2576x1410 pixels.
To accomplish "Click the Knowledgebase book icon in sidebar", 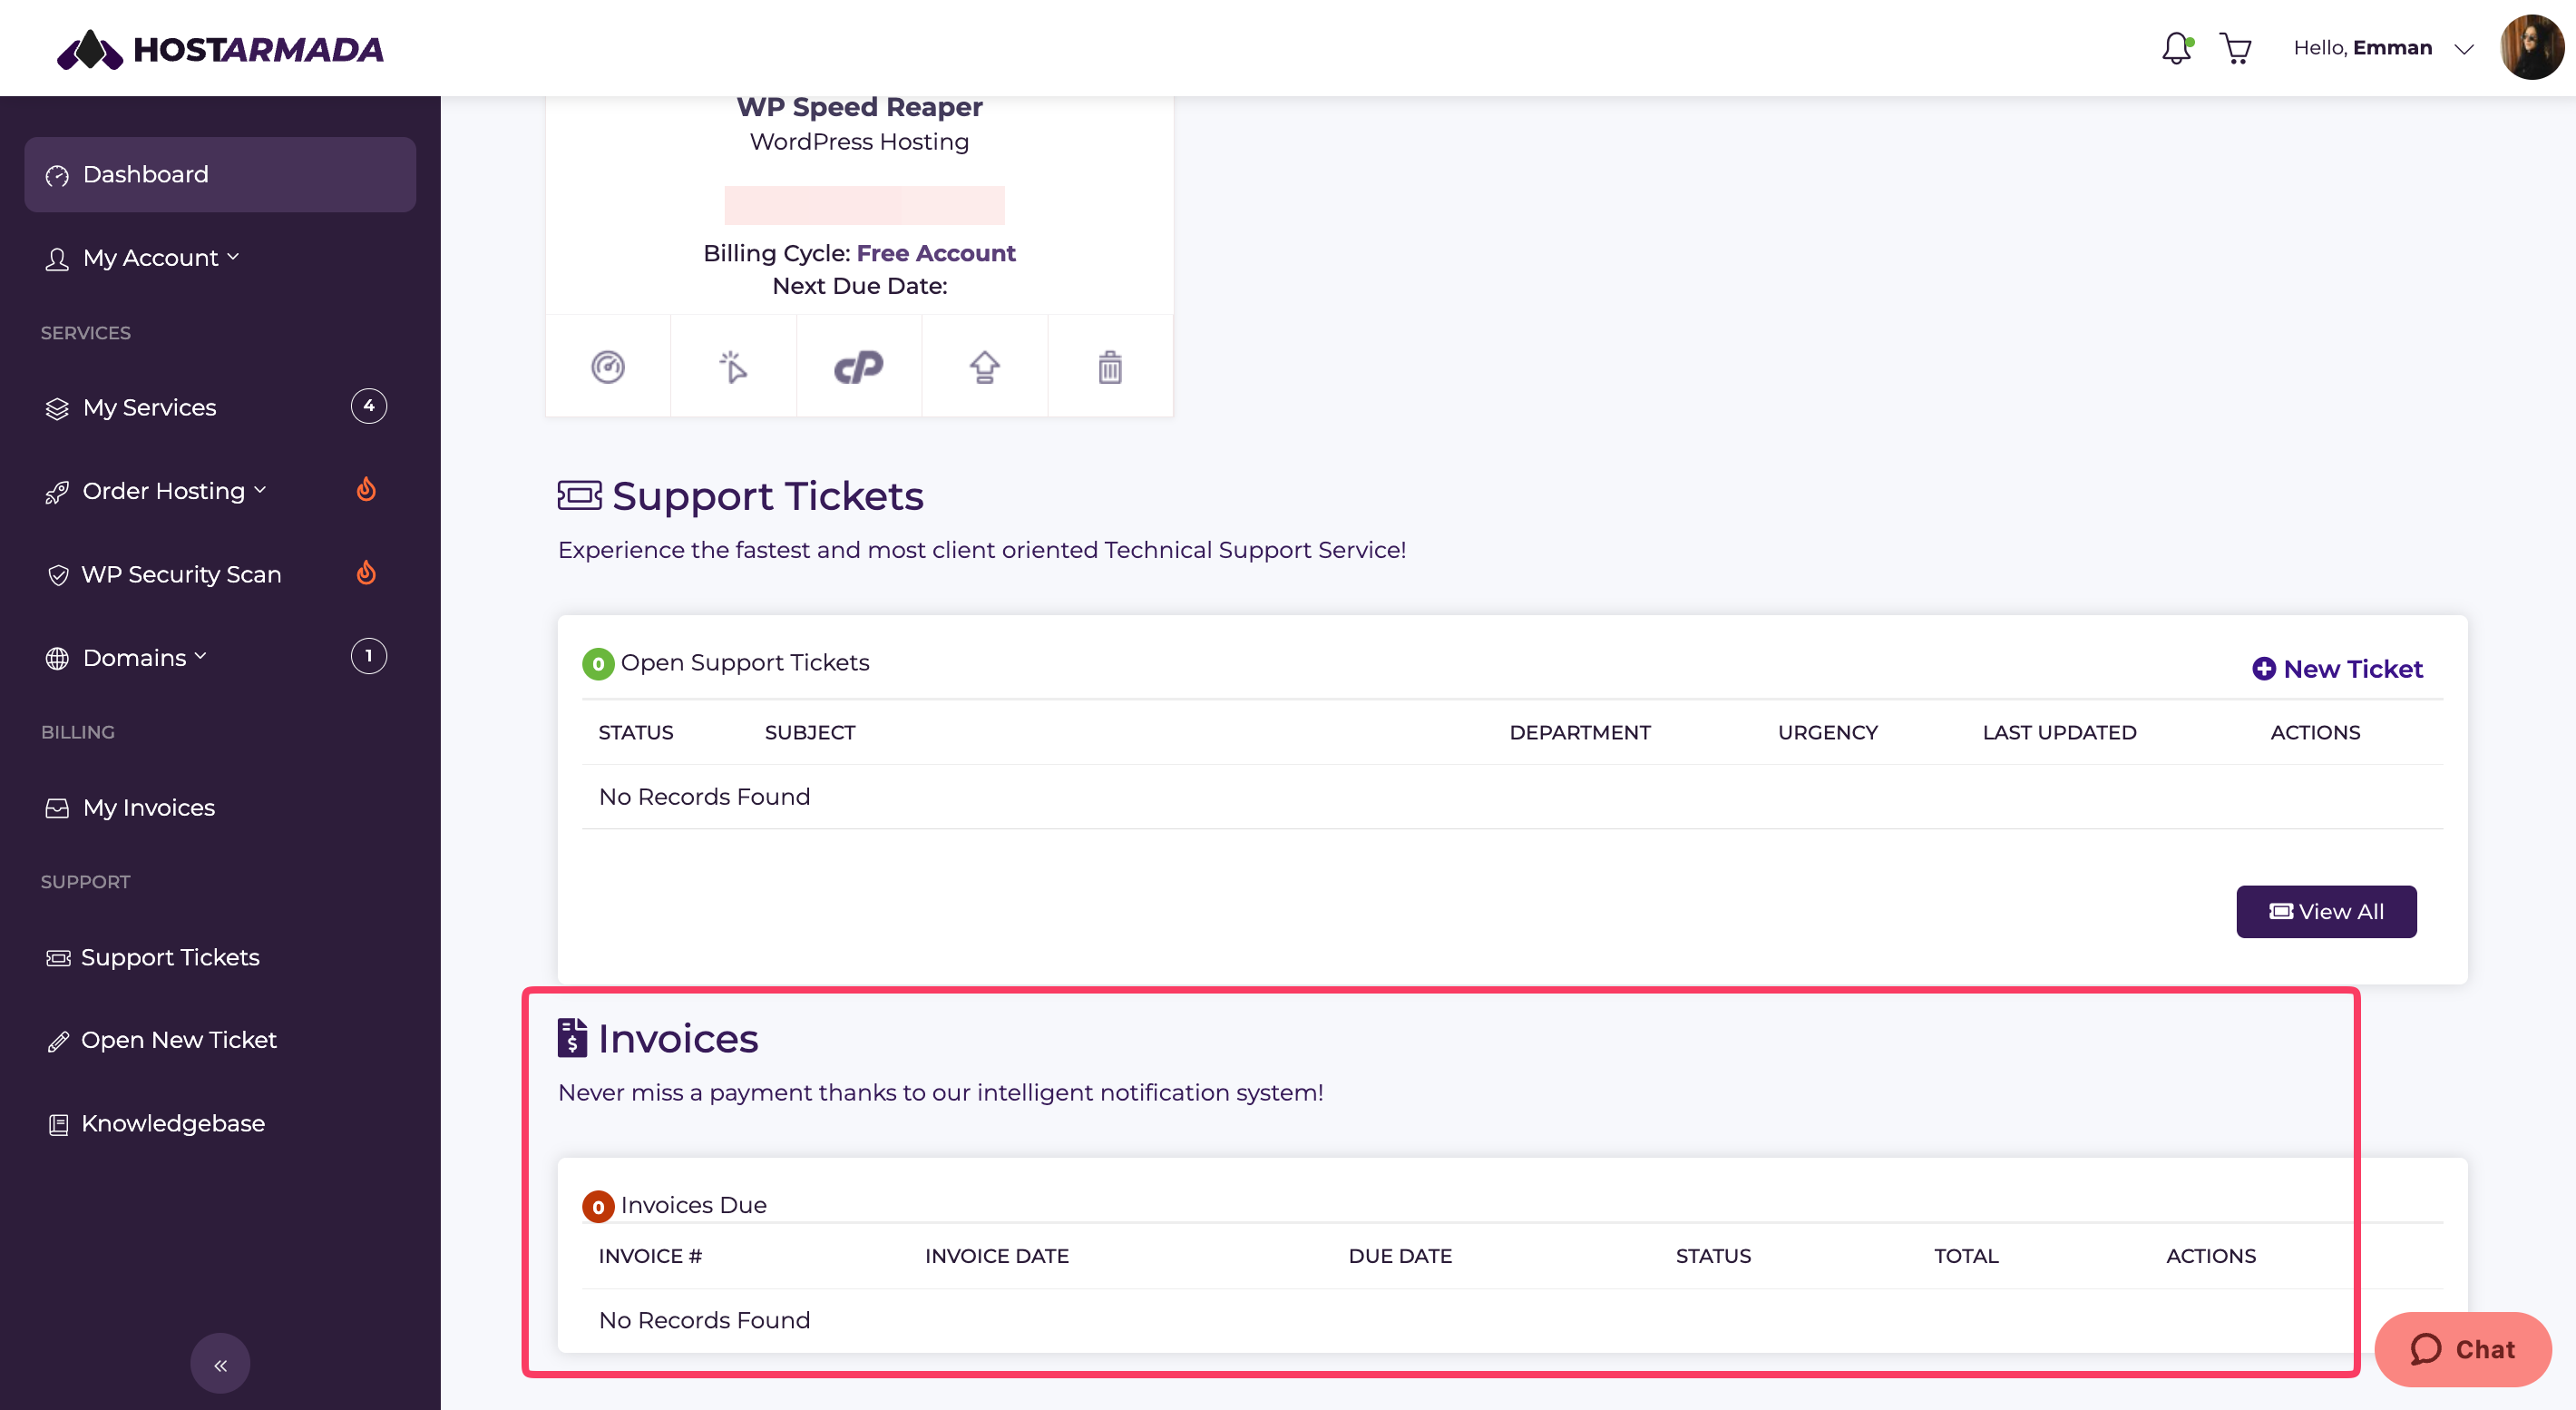I will pyautogui.click(x=58, y=1125).
